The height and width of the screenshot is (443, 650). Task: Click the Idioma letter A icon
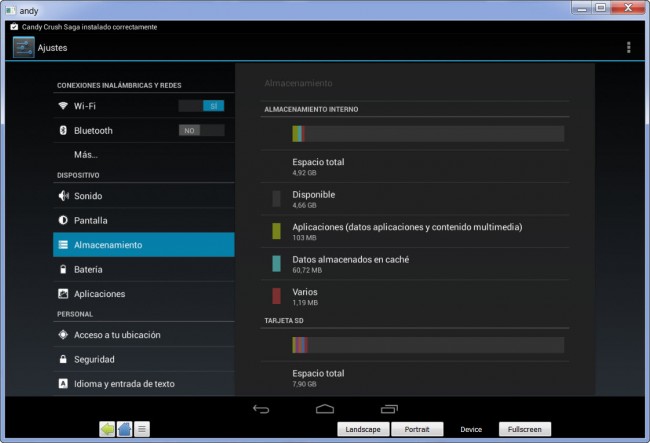pos(63,383)
